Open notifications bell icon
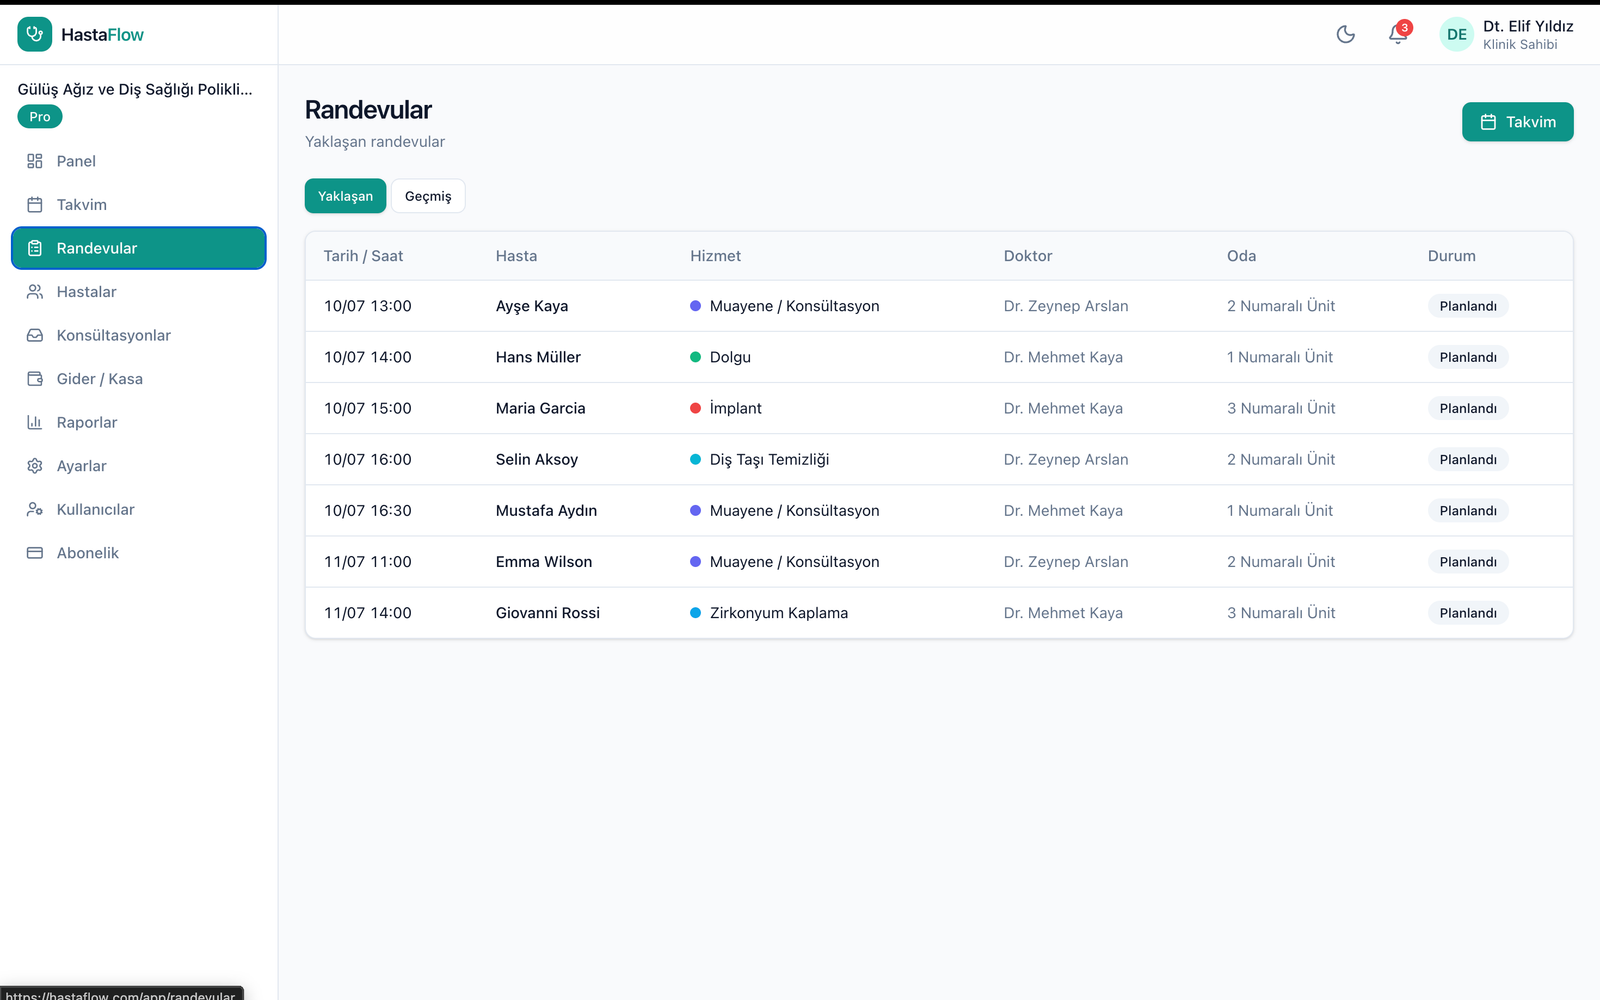Image resolution: width=1600 pixels, height=1000 pixels. (1398, 35)
